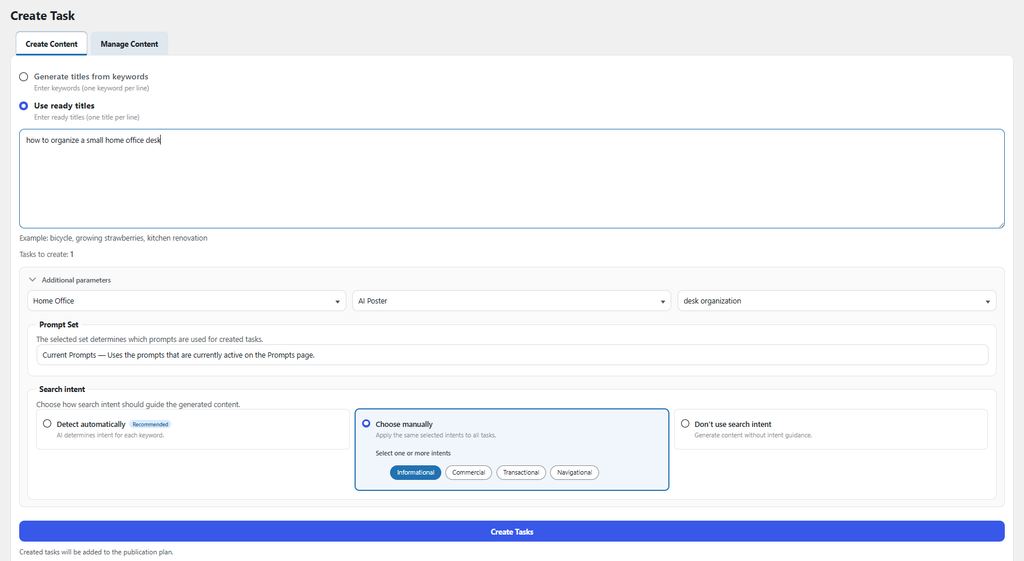Select Detect automatically search intent
The width and height of the screenshot is (1024, 561).
47,424
